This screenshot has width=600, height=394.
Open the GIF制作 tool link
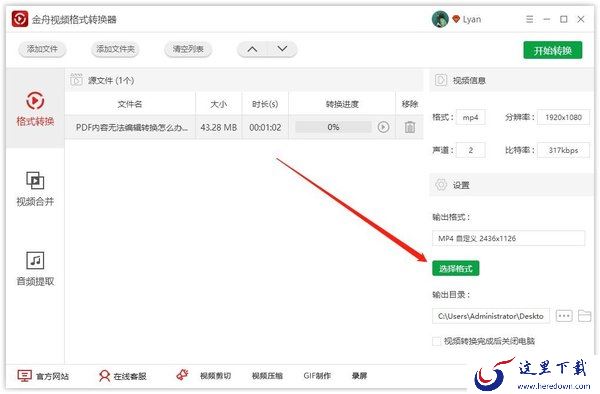317,376
